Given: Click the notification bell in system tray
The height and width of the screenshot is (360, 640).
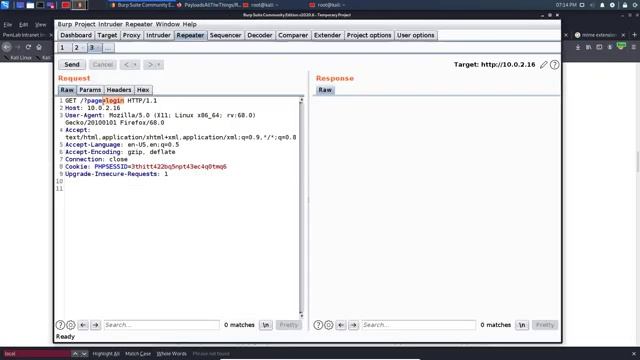Looking at the screenshot, I should pos(602,5).
